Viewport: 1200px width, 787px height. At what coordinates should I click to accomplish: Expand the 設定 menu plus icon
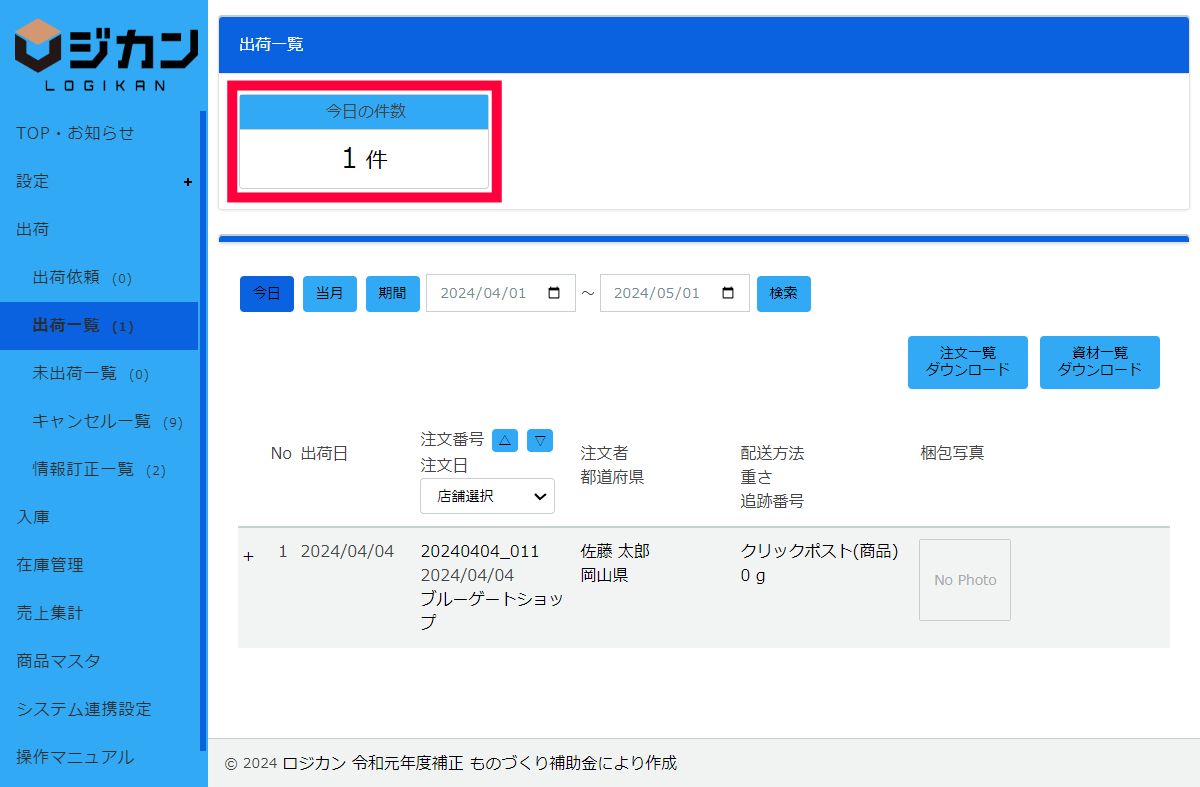click(x=187, y=182)
